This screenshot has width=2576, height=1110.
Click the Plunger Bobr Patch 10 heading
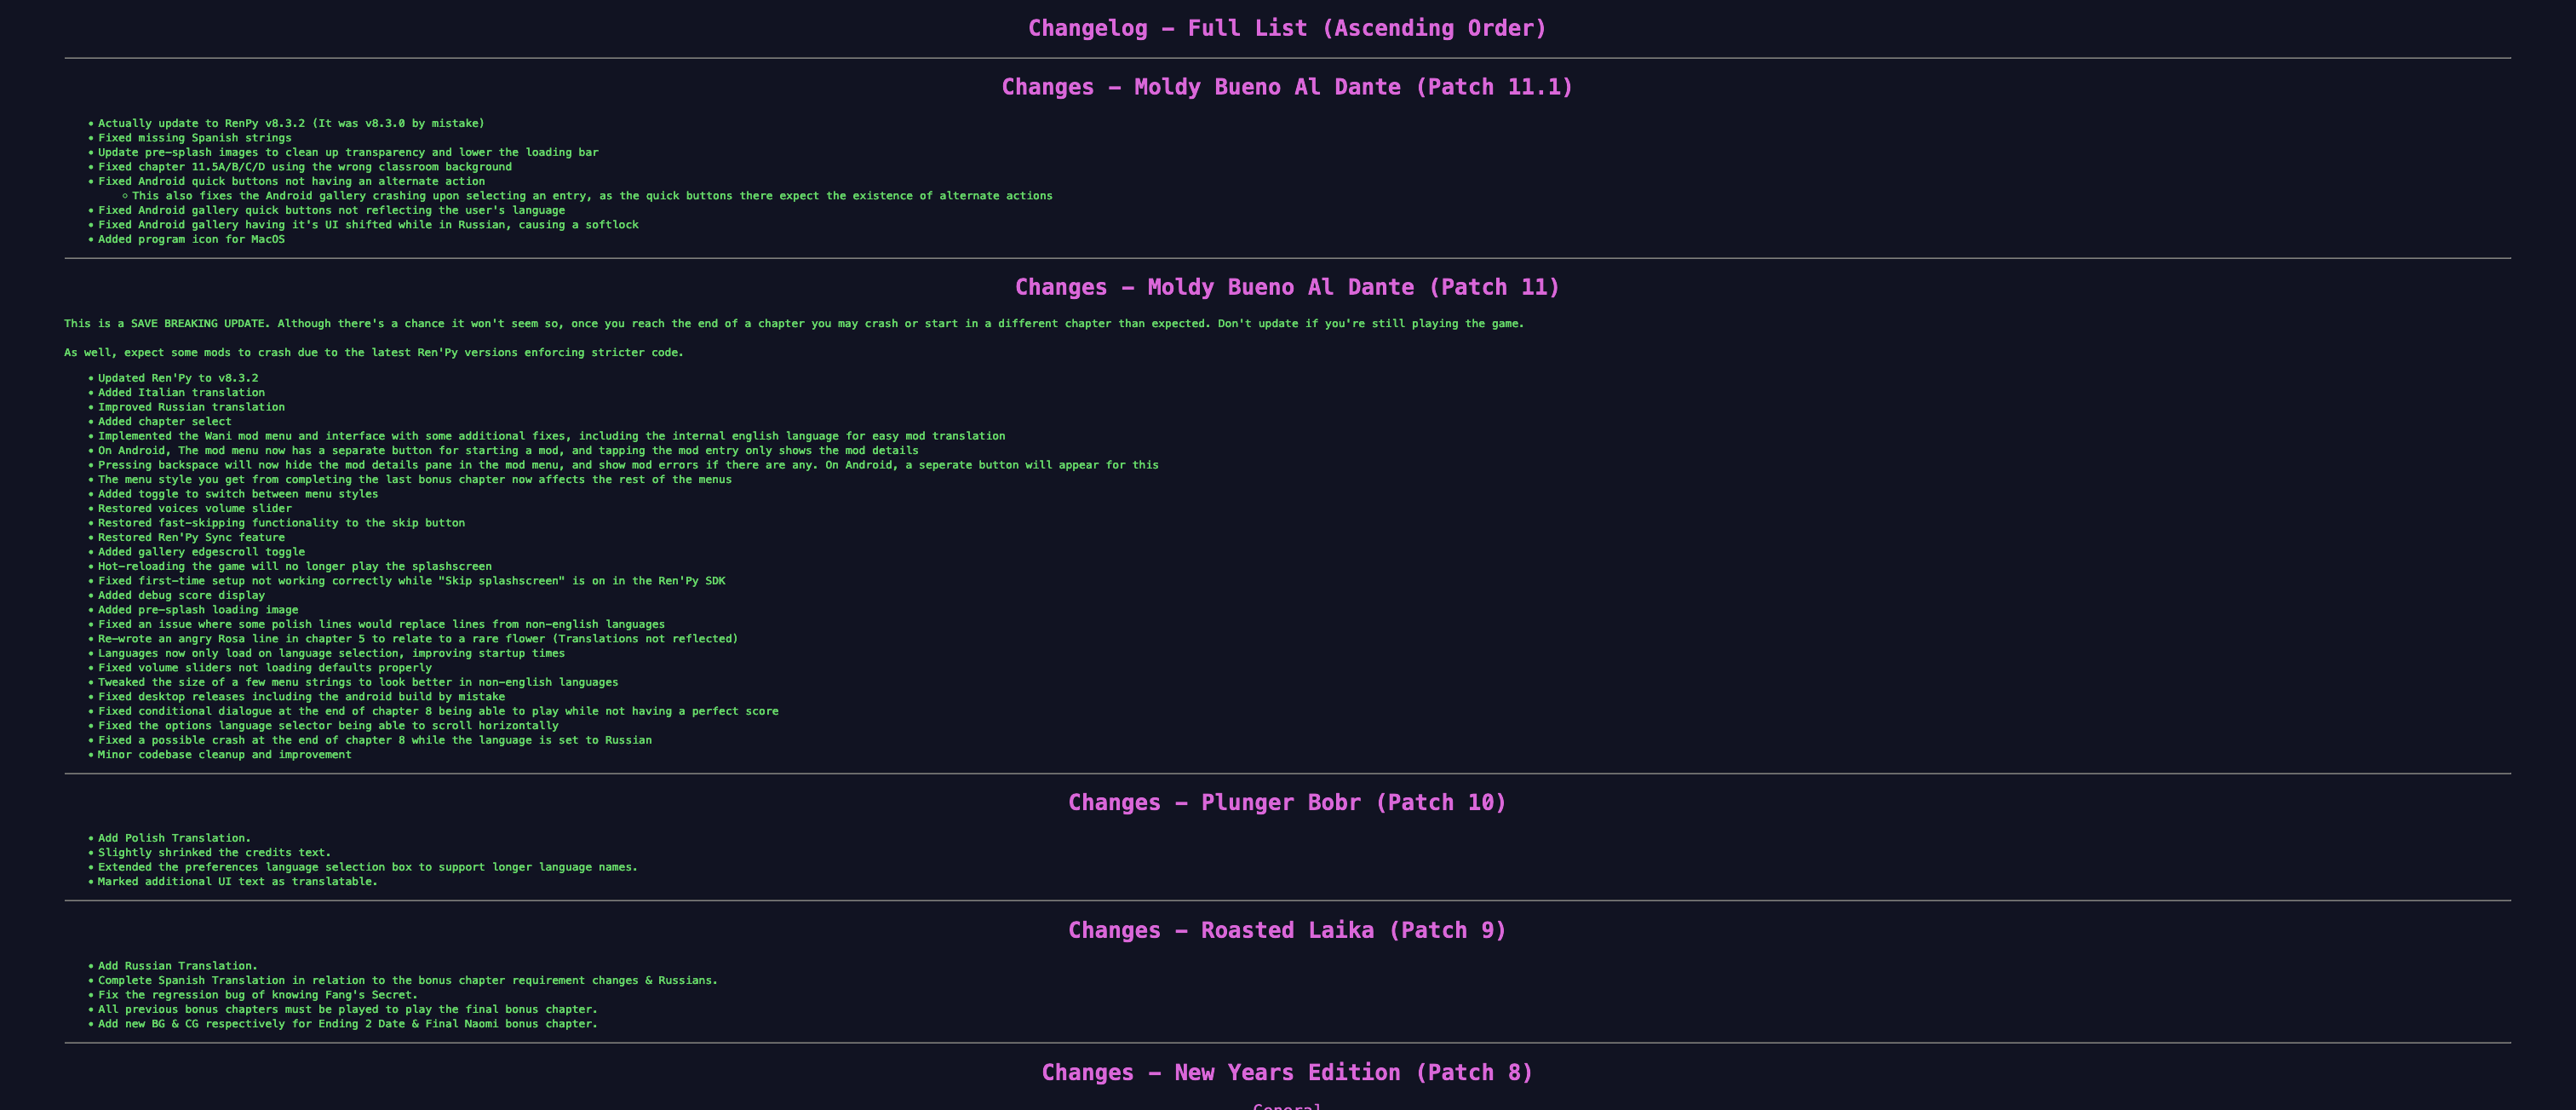1287,802
